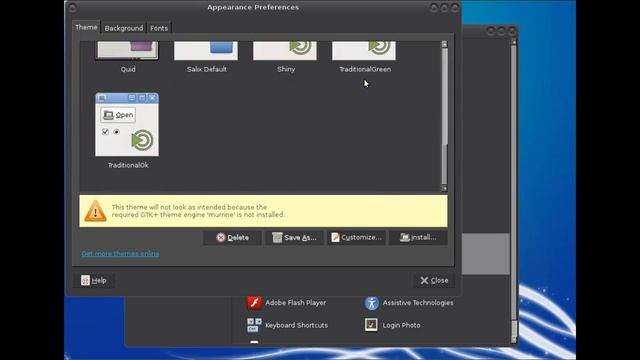Screen dimensions: 640x360
Task: Choose the Shiny theme thumbnail
Action: coord(285,50)
